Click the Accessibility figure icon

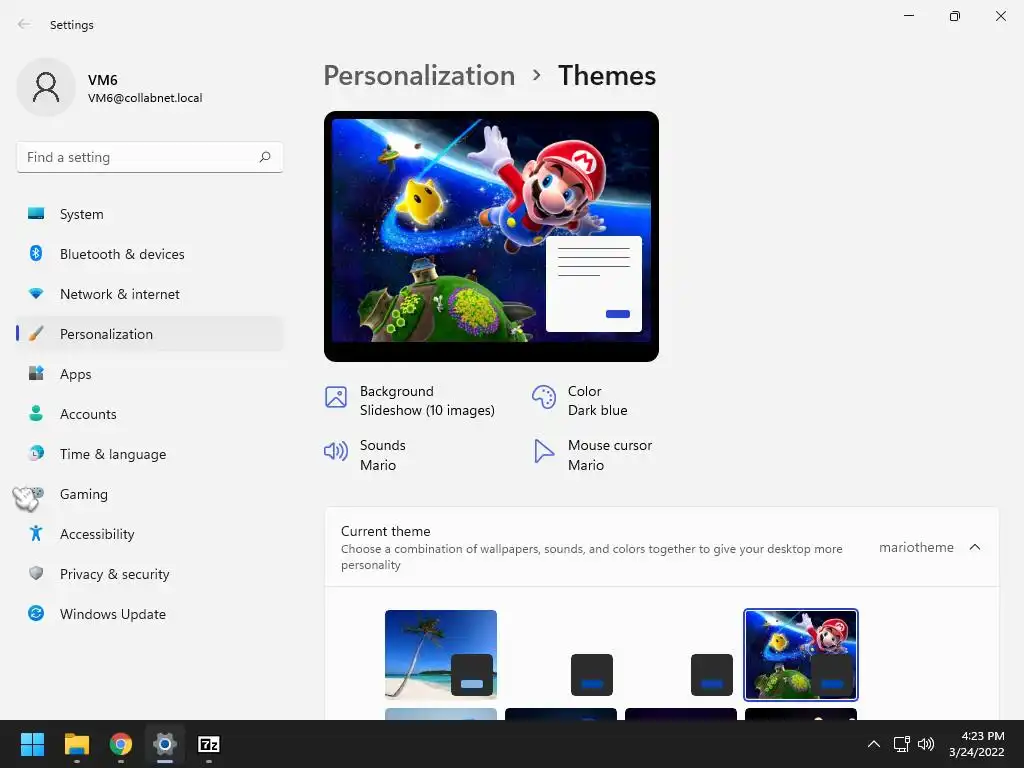(36, 534)
